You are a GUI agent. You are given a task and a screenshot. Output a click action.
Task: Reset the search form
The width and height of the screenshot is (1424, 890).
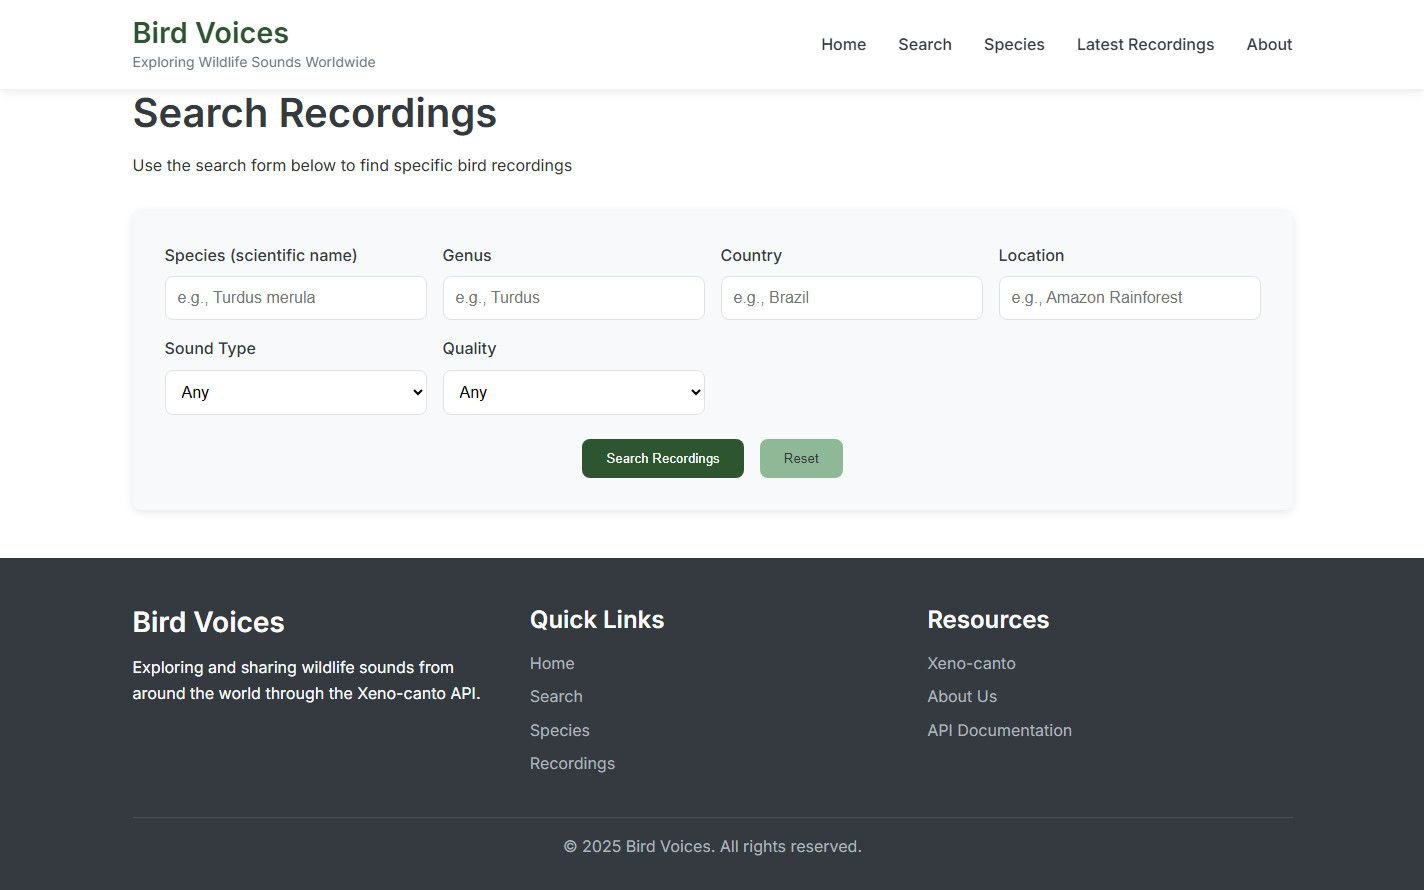pyautogui.click(x=801, y=458)
